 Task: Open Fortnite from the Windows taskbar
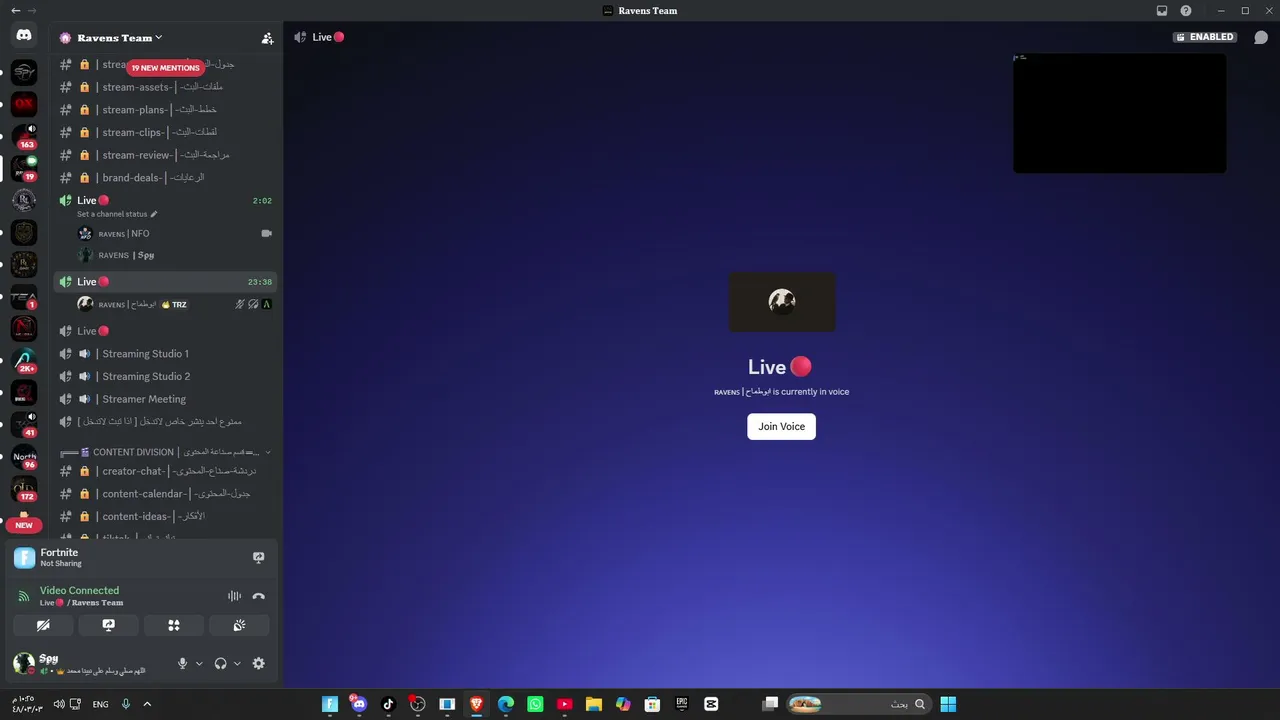(x=330, y=704)
